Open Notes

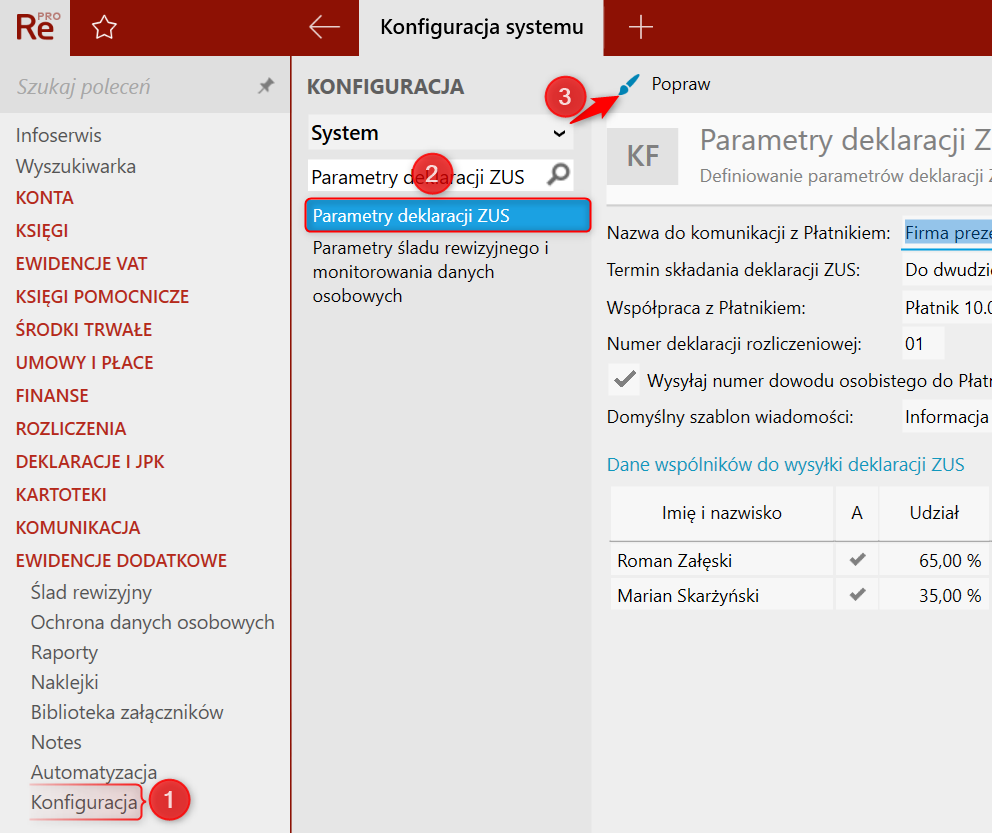pos(56,742)
